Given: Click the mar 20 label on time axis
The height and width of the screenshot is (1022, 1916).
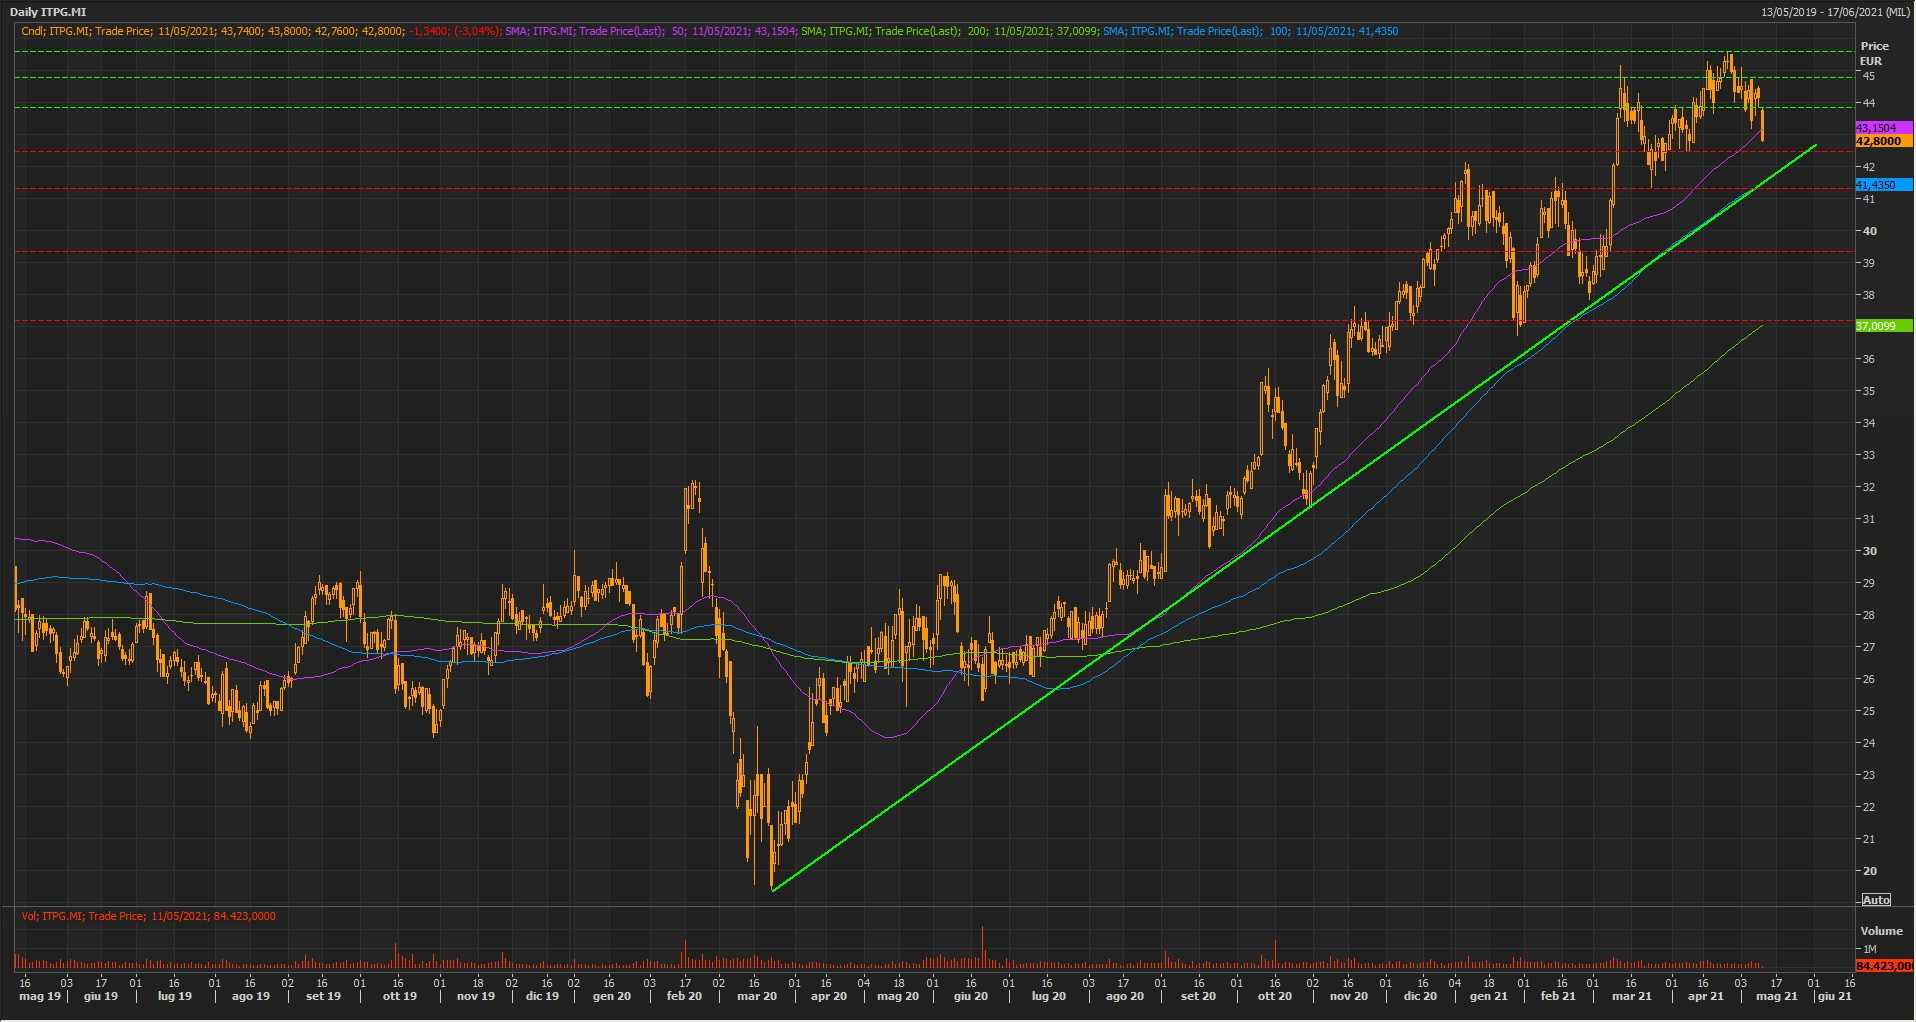Looking at the screenshot, I should click(756, 996).
